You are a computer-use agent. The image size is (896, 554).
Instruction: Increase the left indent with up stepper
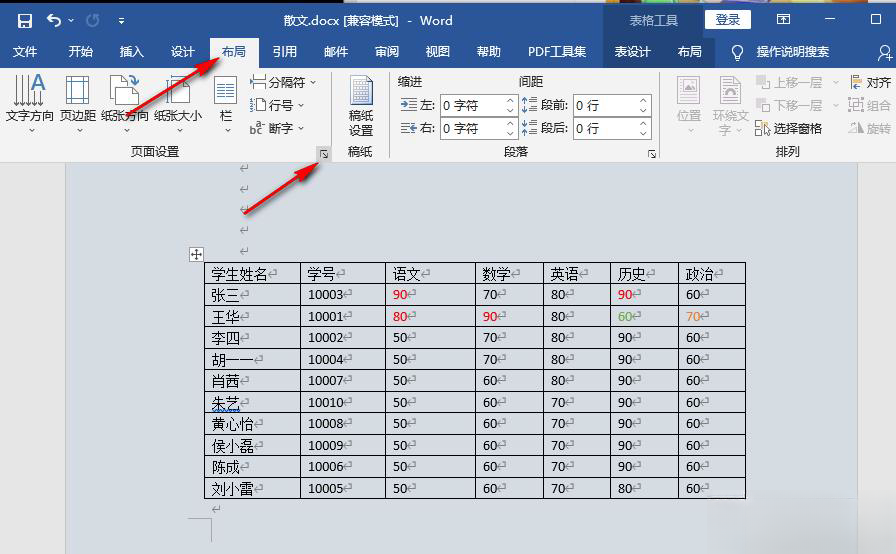pyautogui.click(x=510, y=100)
